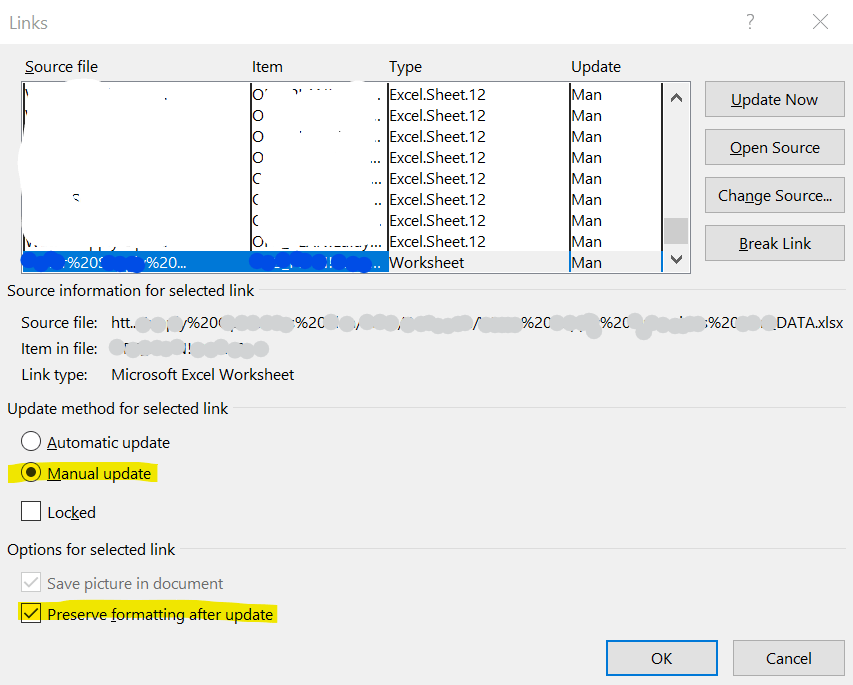Click the links list scrollbar thumb
853x685 pixels.
point(676,231)
